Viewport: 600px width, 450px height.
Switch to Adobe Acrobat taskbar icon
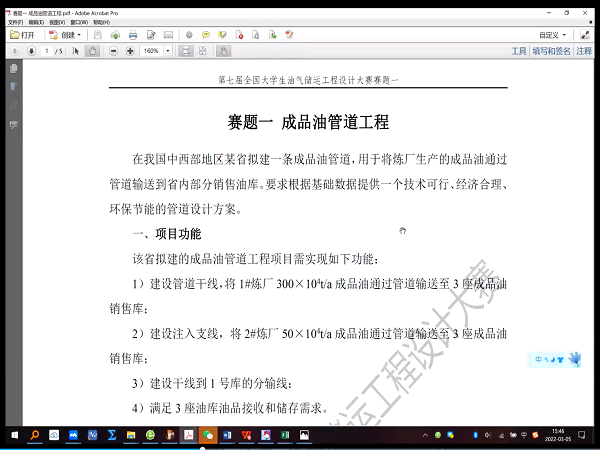click(189, 435)
